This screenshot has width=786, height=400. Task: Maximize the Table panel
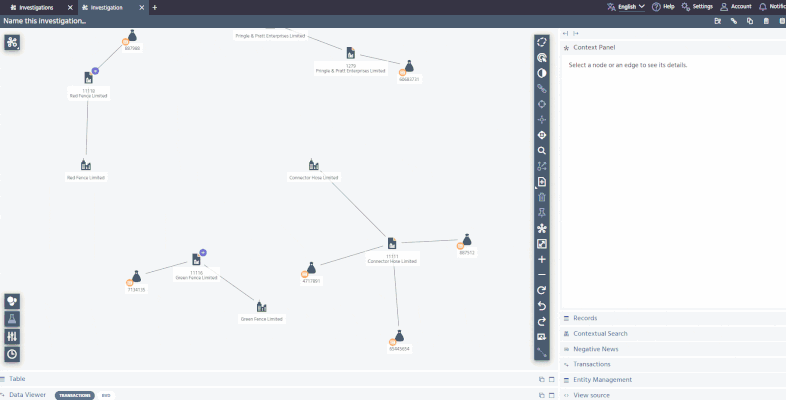pyautogui.click(x=552, y=379)
